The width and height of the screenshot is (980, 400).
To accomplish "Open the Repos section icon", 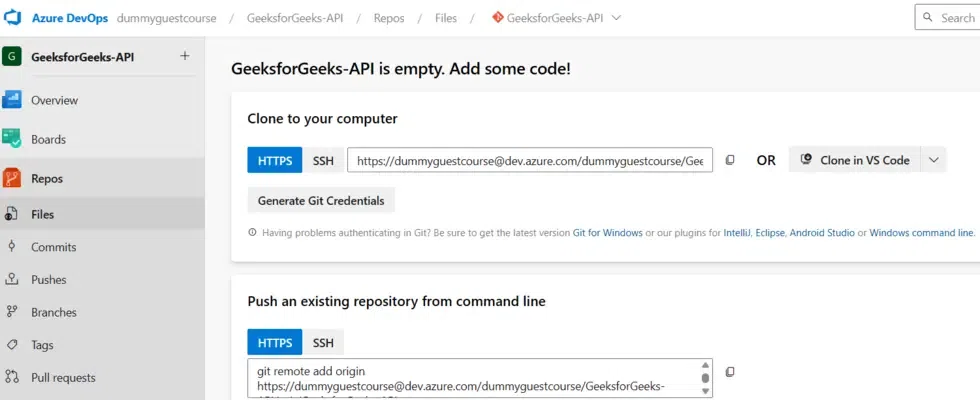I will pos(12,178).
